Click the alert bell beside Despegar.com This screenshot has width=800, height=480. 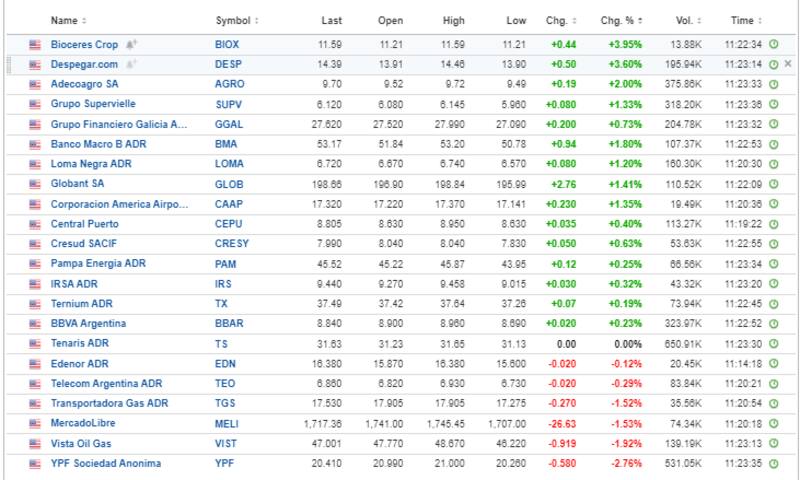click(x=131, y=64)
